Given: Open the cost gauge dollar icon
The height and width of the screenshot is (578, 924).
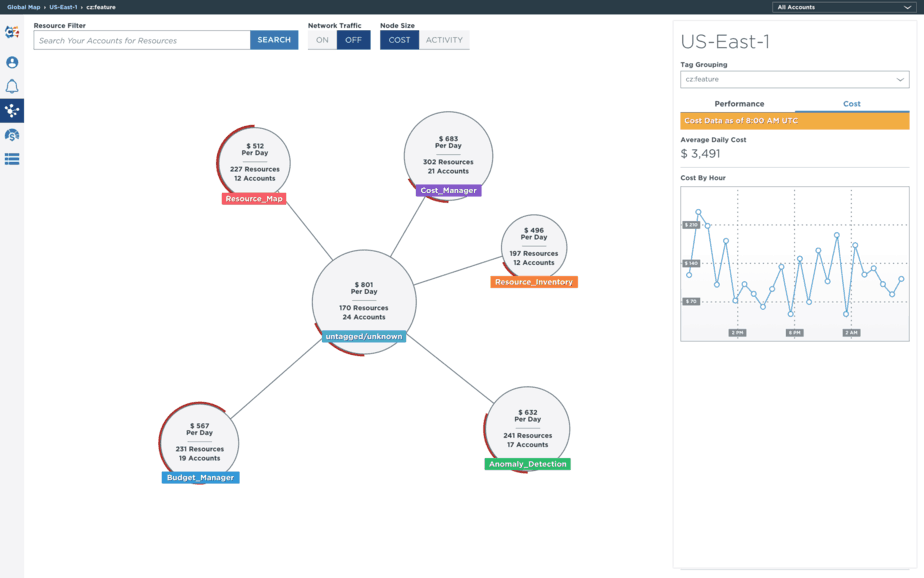Looking at the screenshot, I should pos(12,135).
